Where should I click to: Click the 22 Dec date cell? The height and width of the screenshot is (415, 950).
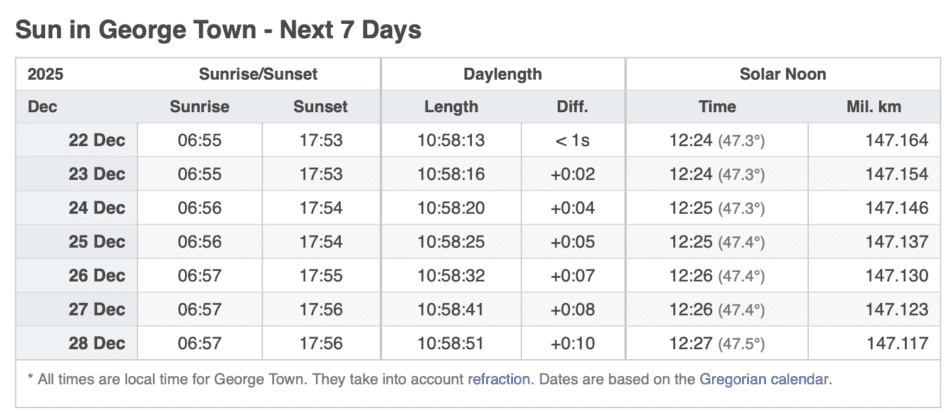point(96,140)
